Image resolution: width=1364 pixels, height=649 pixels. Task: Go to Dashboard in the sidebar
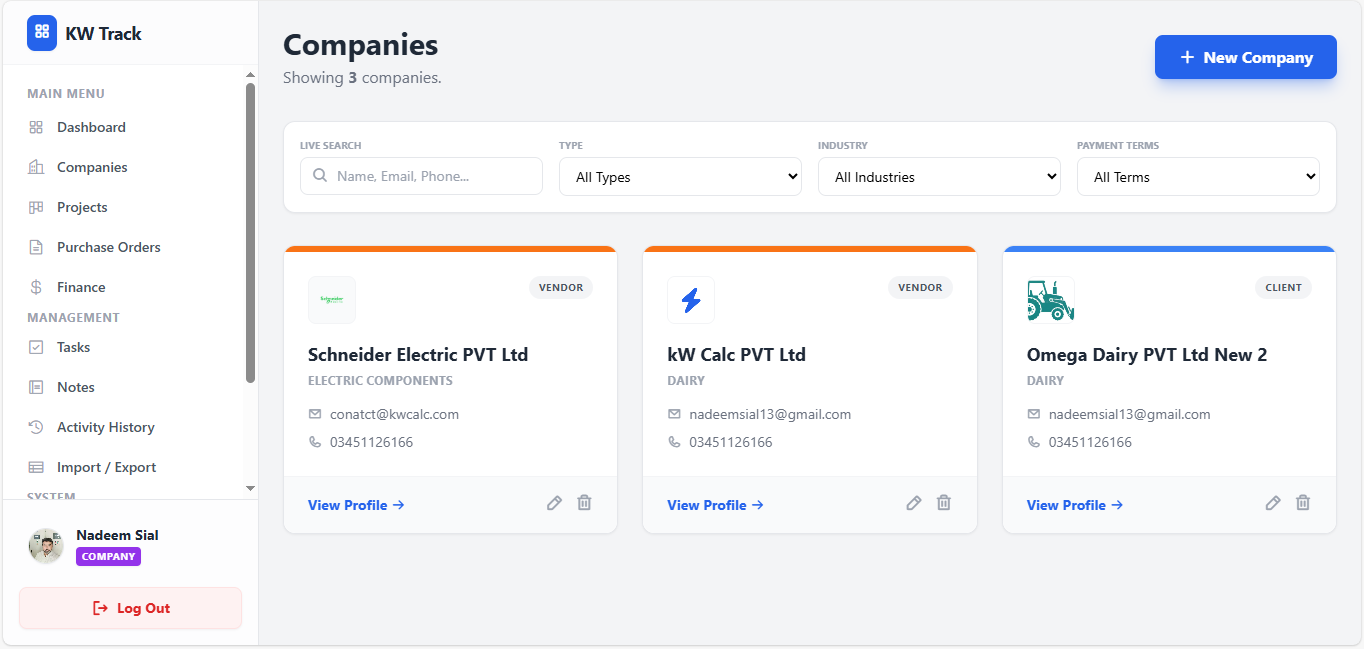click(x=90, y=127)
